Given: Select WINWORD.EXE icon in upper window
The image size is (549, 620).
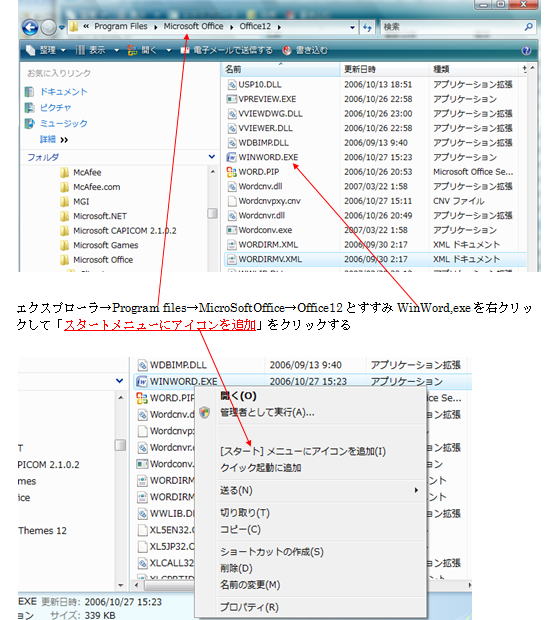Looking at the screenshot, I should point(231,157).
